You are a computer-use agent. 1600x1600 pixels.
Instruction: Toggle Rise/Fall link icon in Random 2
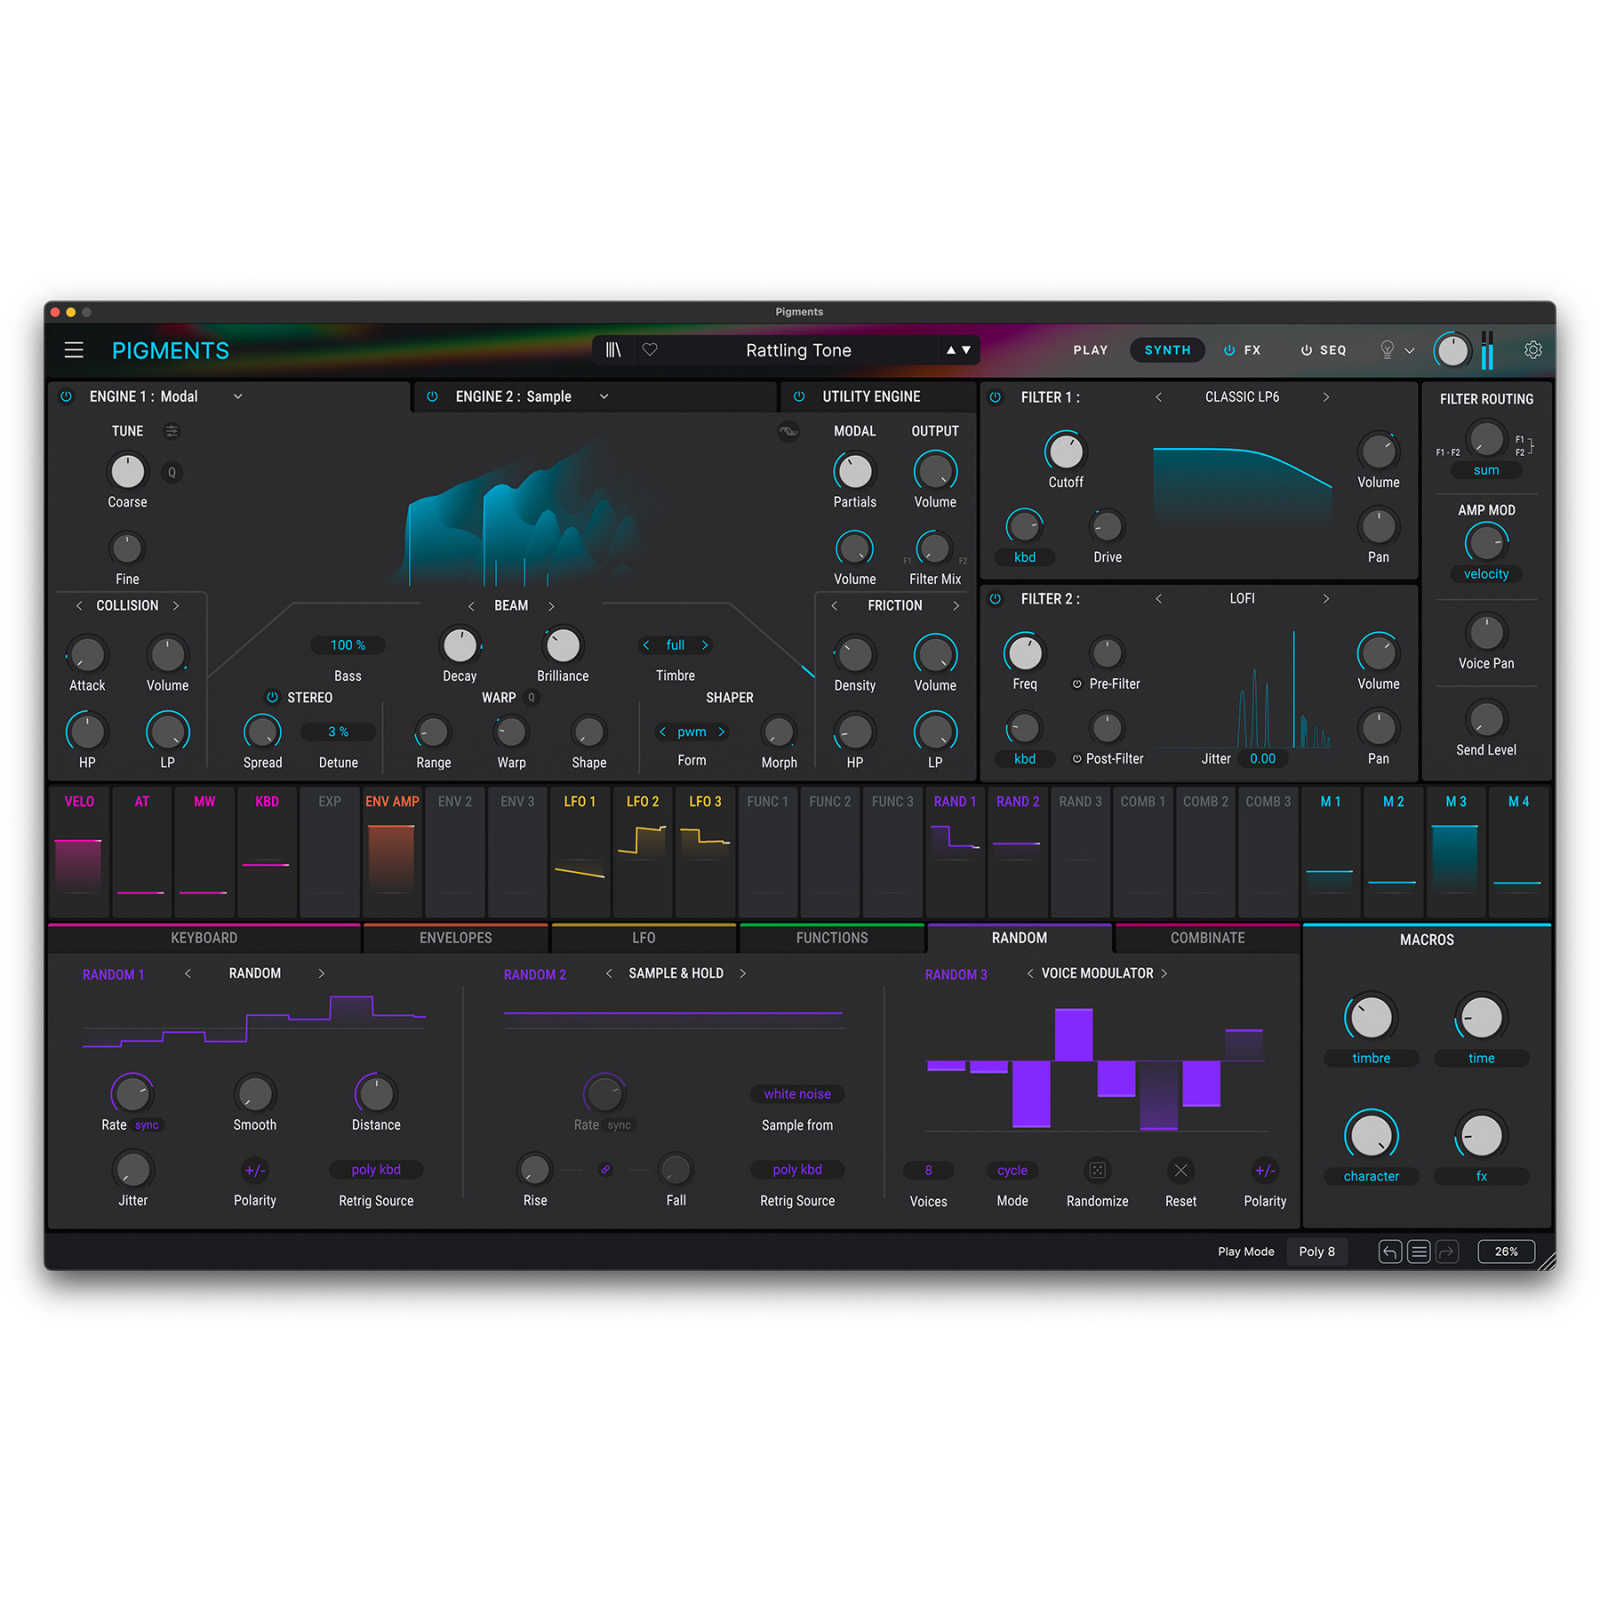(x=605, y=1169)
